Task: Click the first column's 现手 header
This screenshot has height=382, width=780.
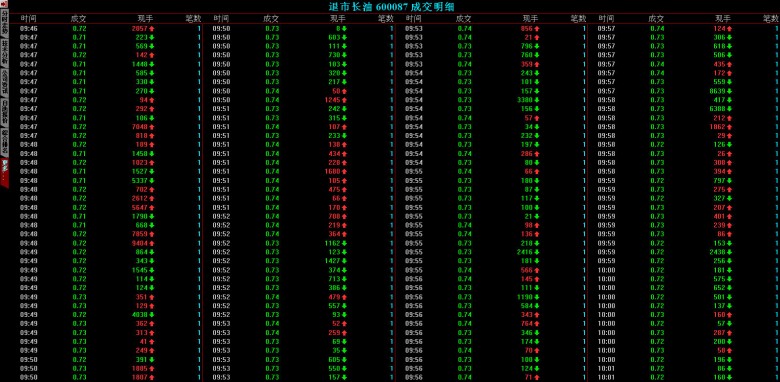Action: tap(145, 18)
